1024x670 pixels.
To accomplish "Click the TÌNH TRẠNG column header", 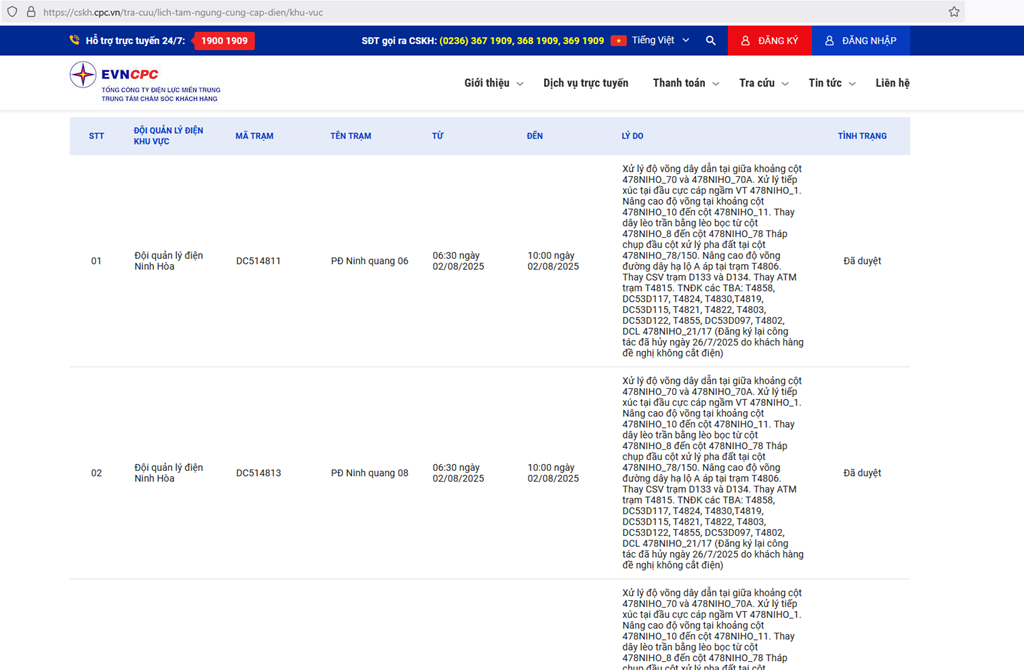I will (x=862, y=136).
